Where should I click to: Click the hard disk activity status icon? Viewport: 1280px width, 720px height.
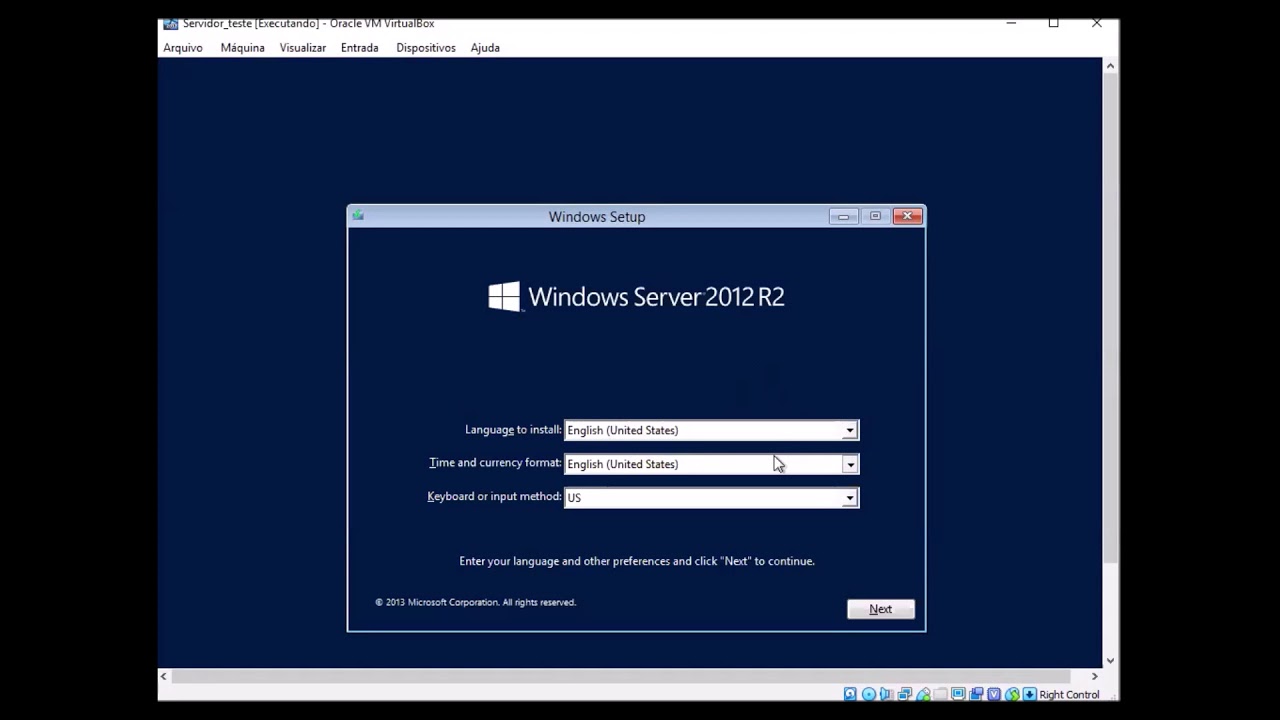pyautogui.click(x=850, y=694)
